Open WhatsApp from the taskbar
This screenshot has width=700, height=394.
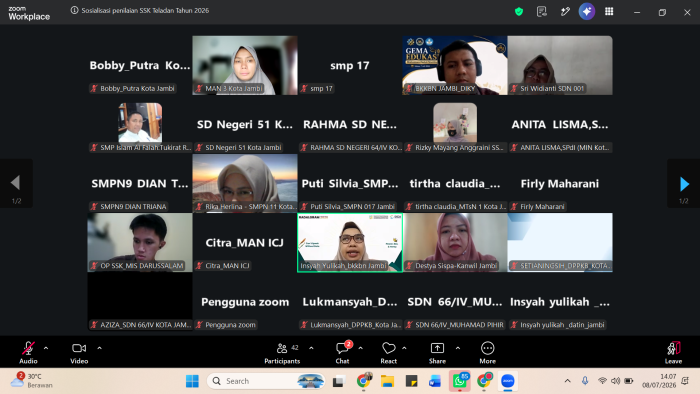[x=459, y=381]
